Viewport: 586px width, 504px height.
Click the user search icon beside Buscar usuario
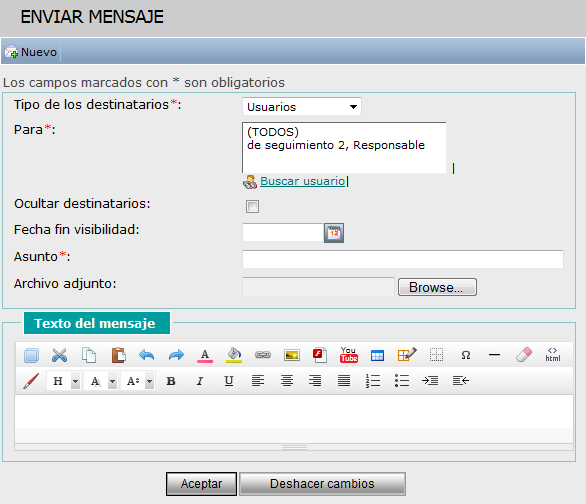coord(250,182)
